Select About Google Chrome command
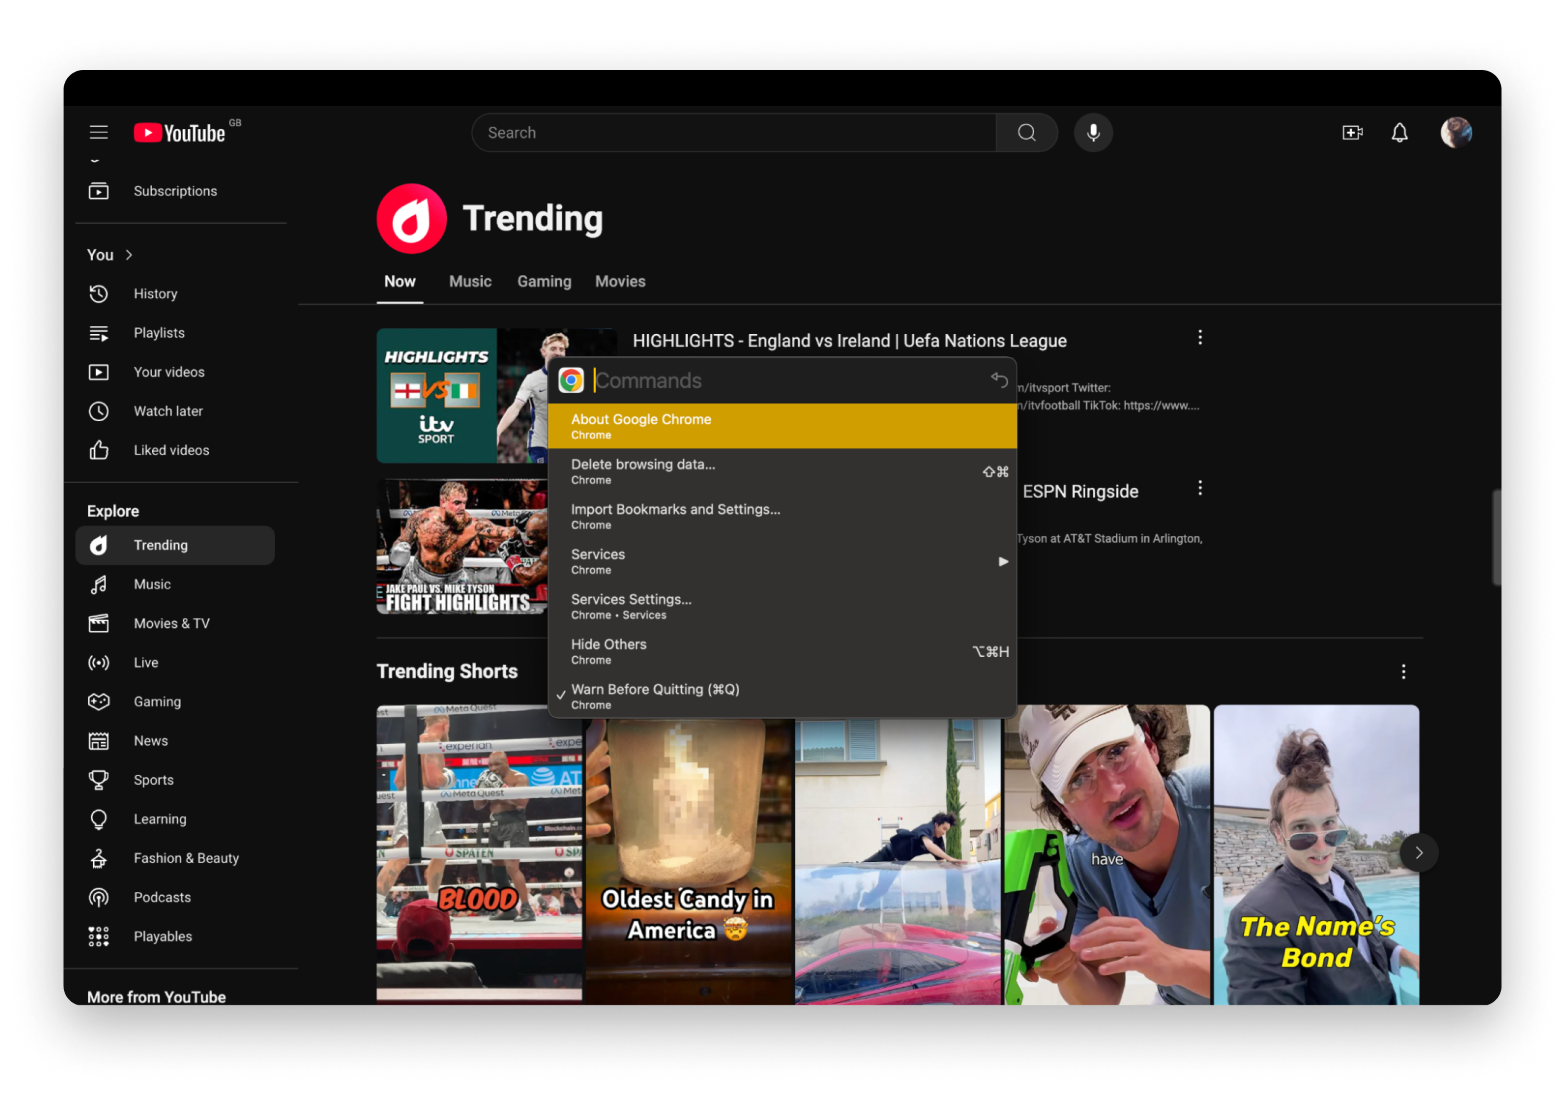Screen dimensions: 1560x1098 (782, 426)
